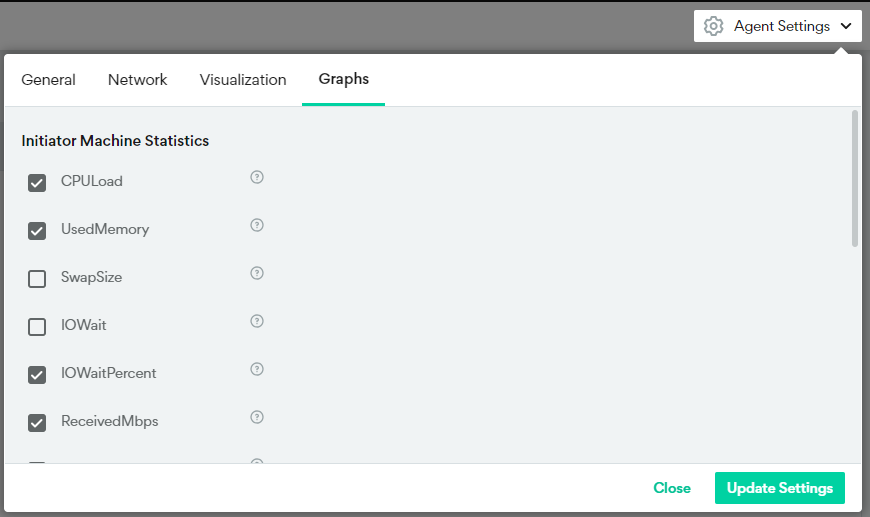Image resolution: width=870 pixels, height=517 pixels.
Task: Uncheck the CPULoad checkbox
Action: (37, 183)
